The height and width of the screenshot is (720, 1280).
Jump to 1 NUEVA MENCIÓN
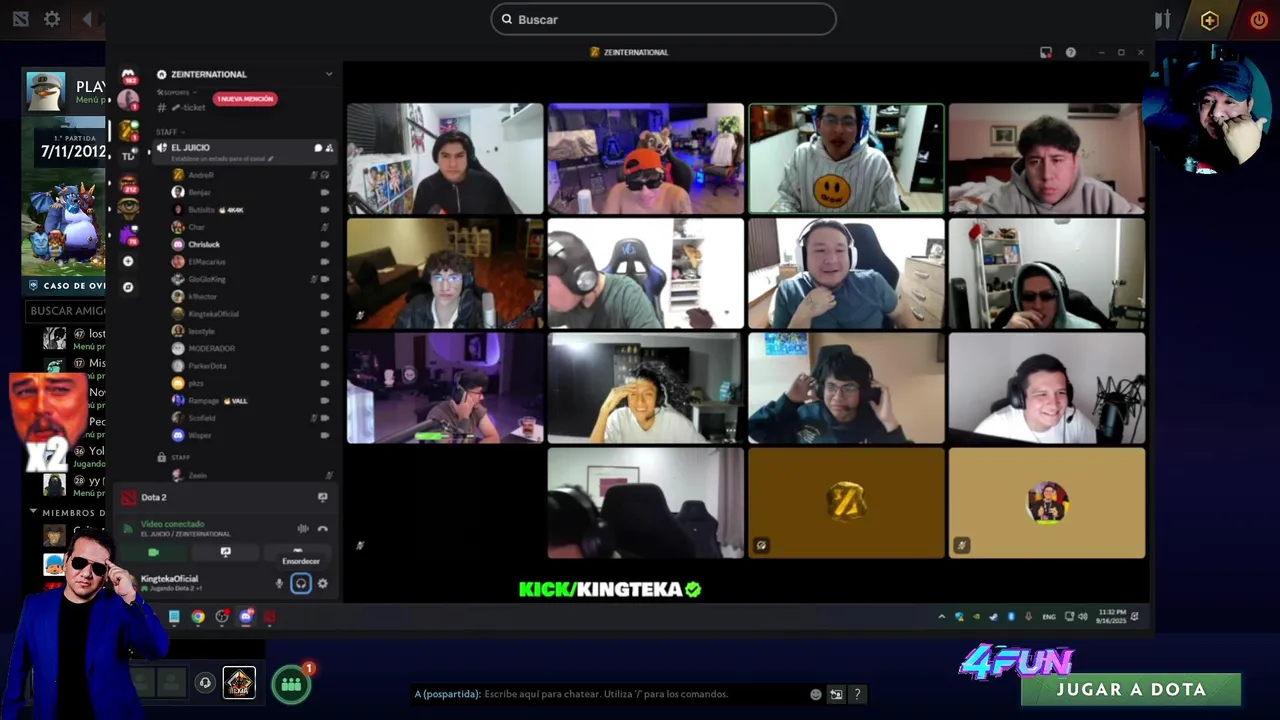[x=244, y=99]
